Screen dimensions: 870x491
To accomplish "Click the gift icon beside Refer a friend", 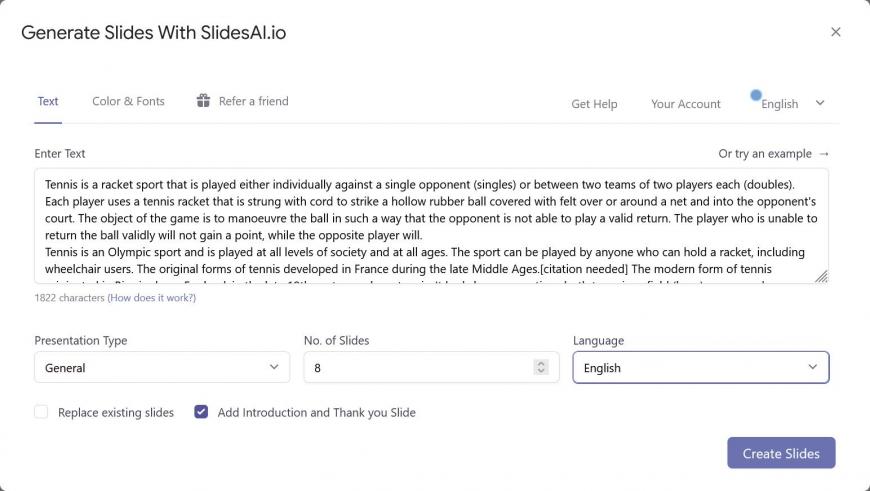I will point(203,100).
